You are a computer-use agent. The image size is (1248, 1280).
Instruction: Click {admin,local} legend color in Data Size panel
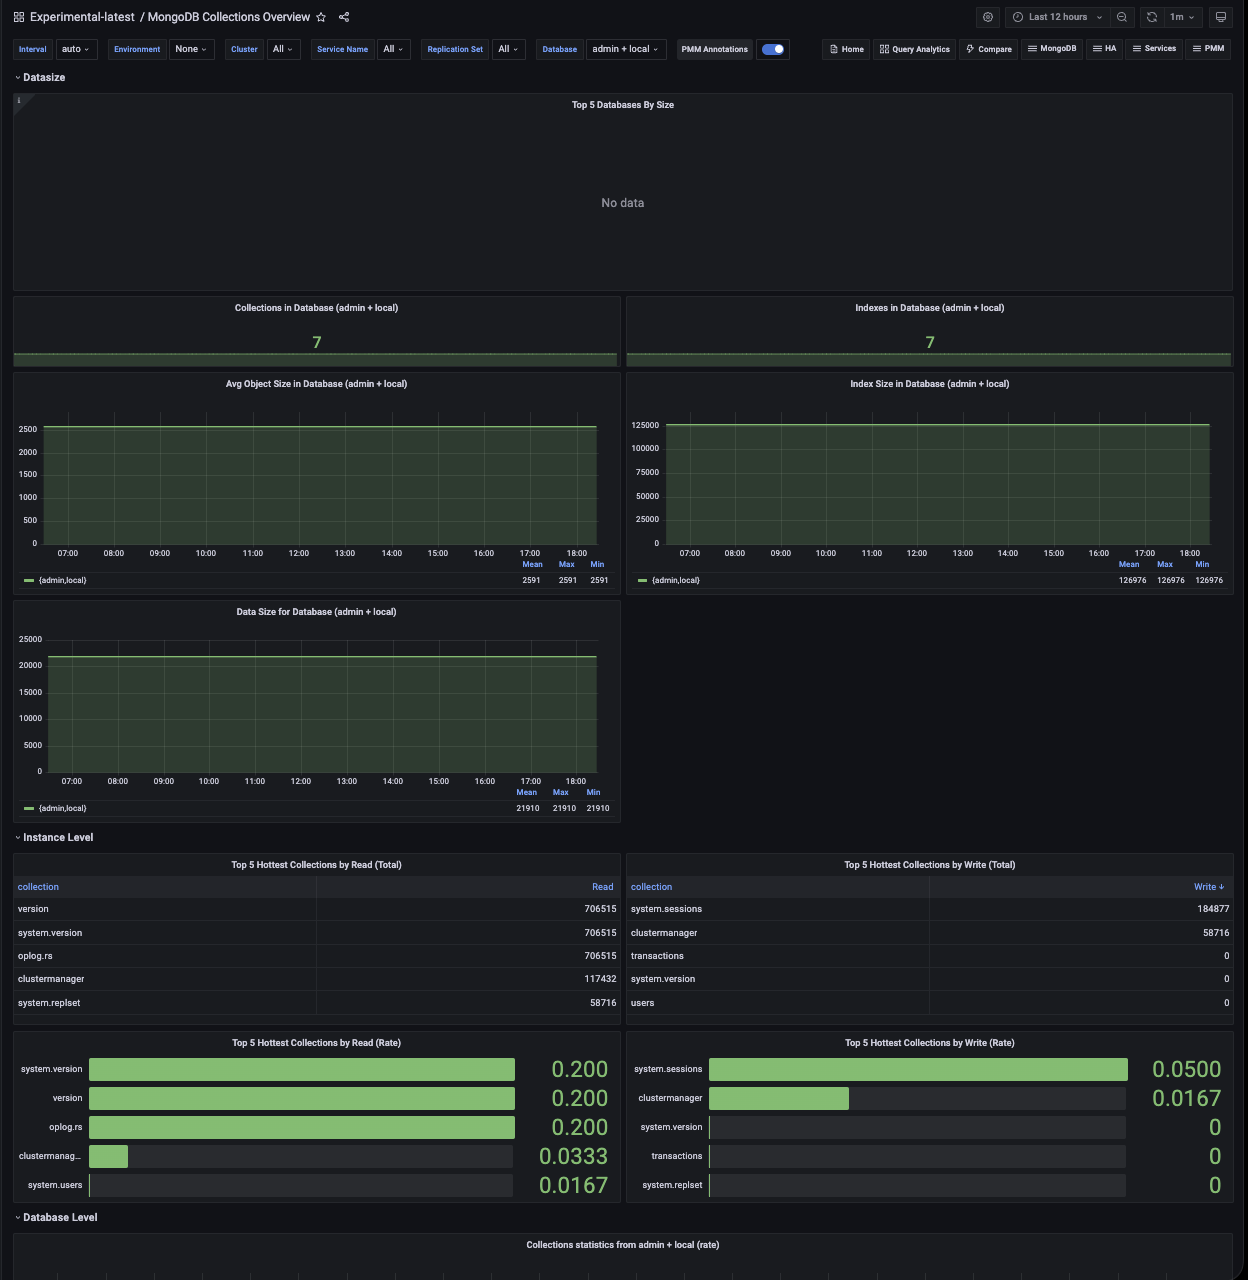click(x=29, y=808)
